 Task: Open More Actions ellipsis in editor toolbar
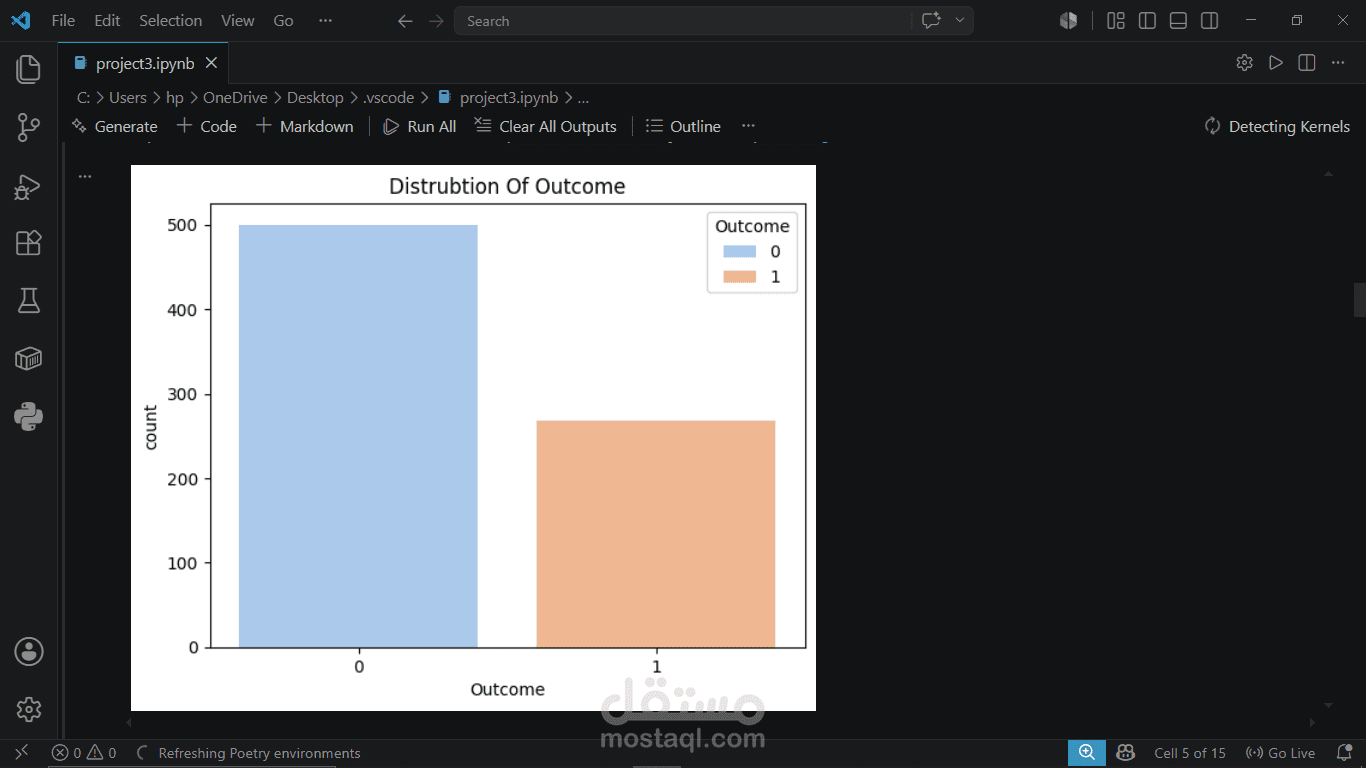[1338, 62]
